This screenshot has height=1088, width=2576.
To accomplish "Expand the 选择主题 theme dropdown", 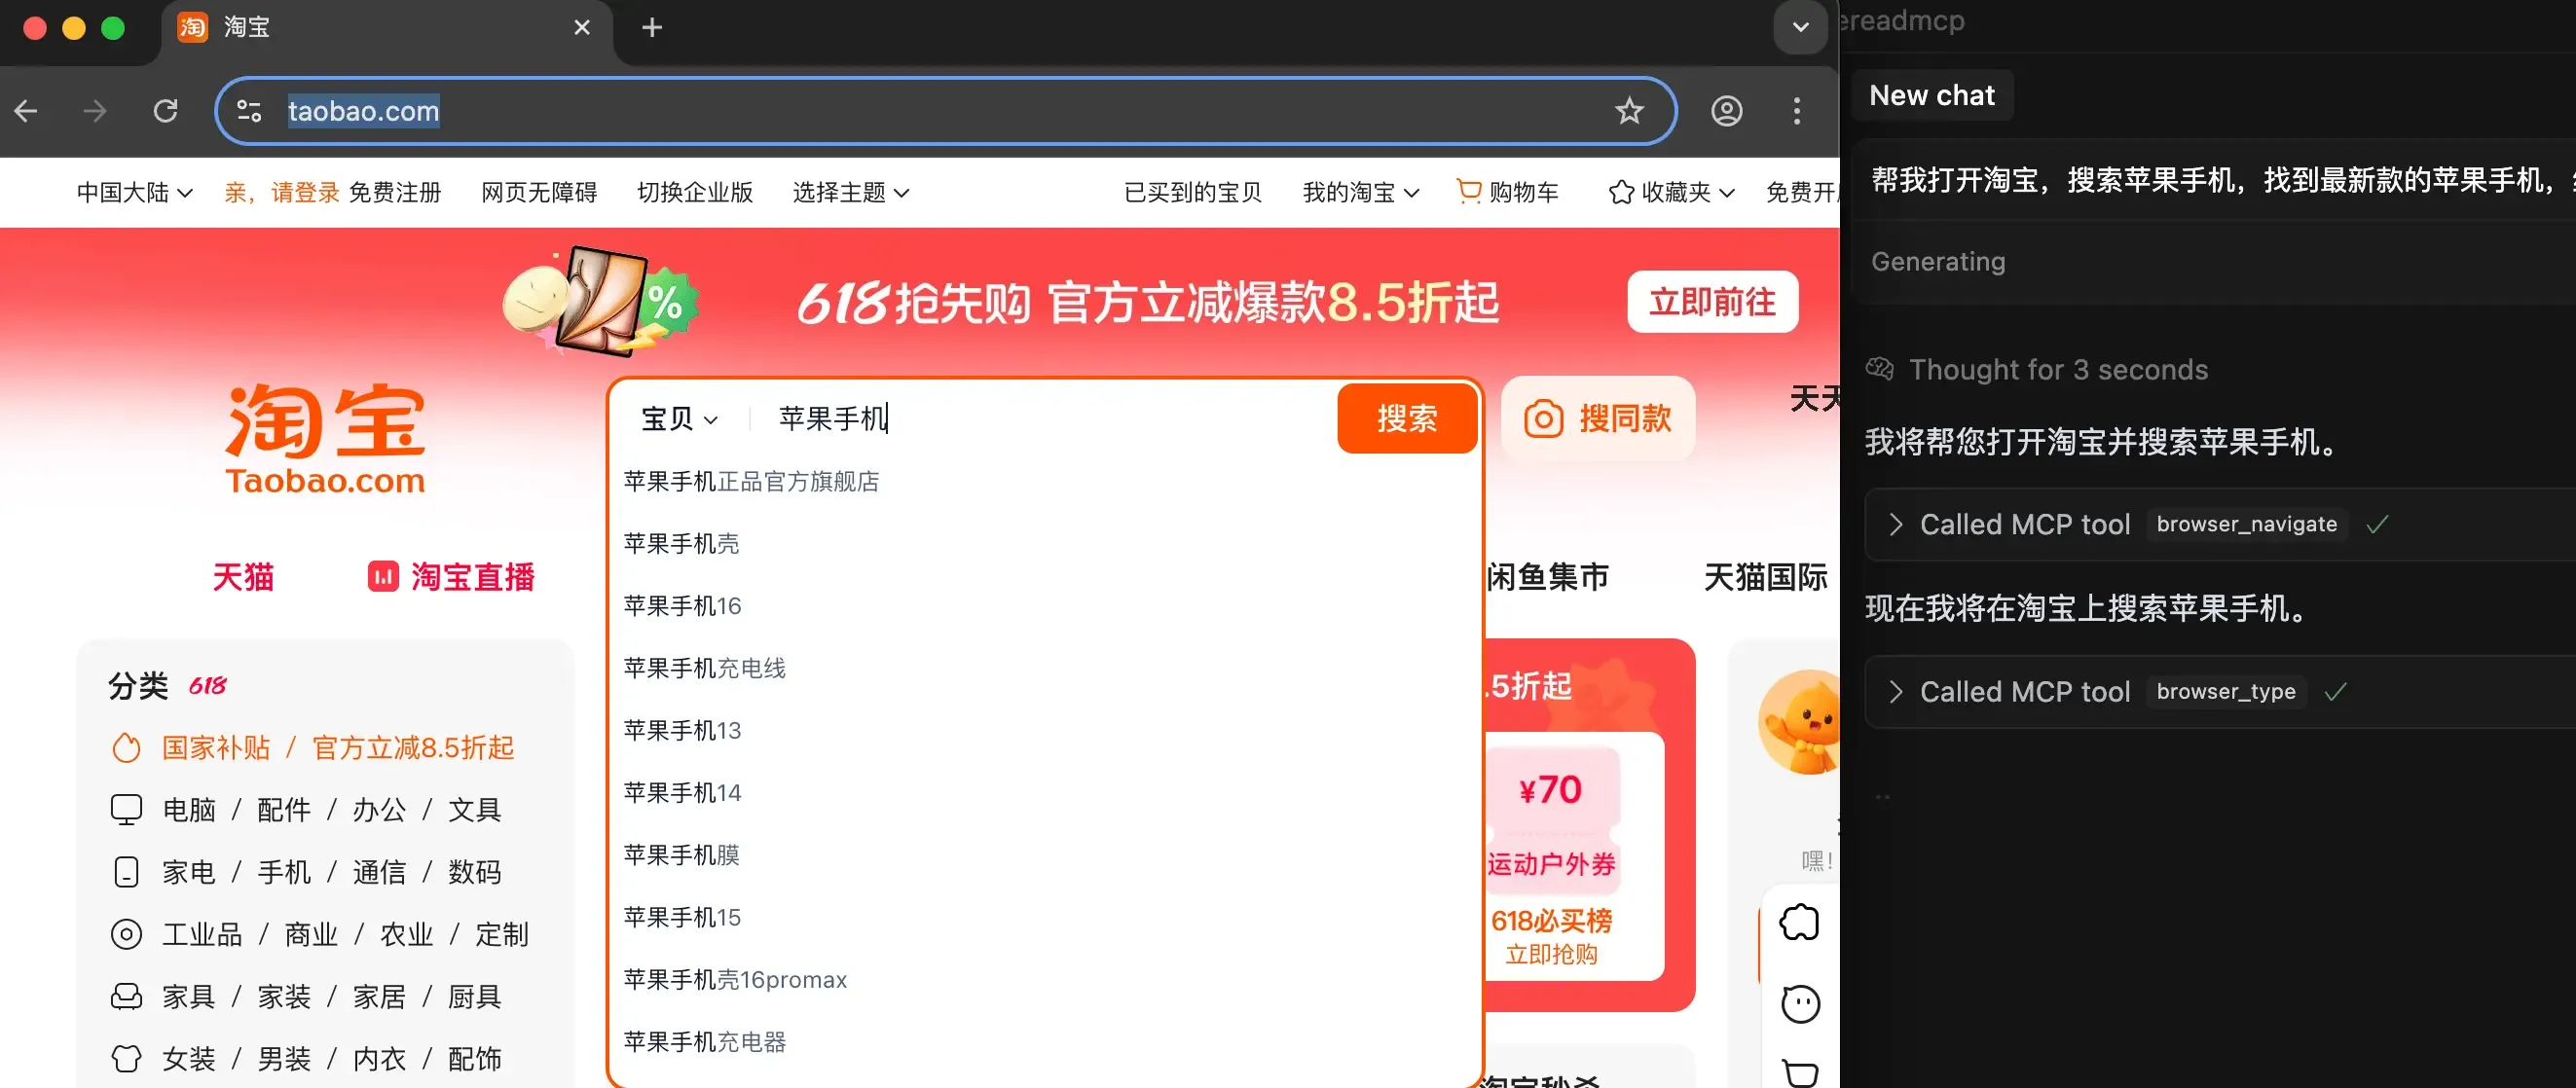I will coord(850,192).
